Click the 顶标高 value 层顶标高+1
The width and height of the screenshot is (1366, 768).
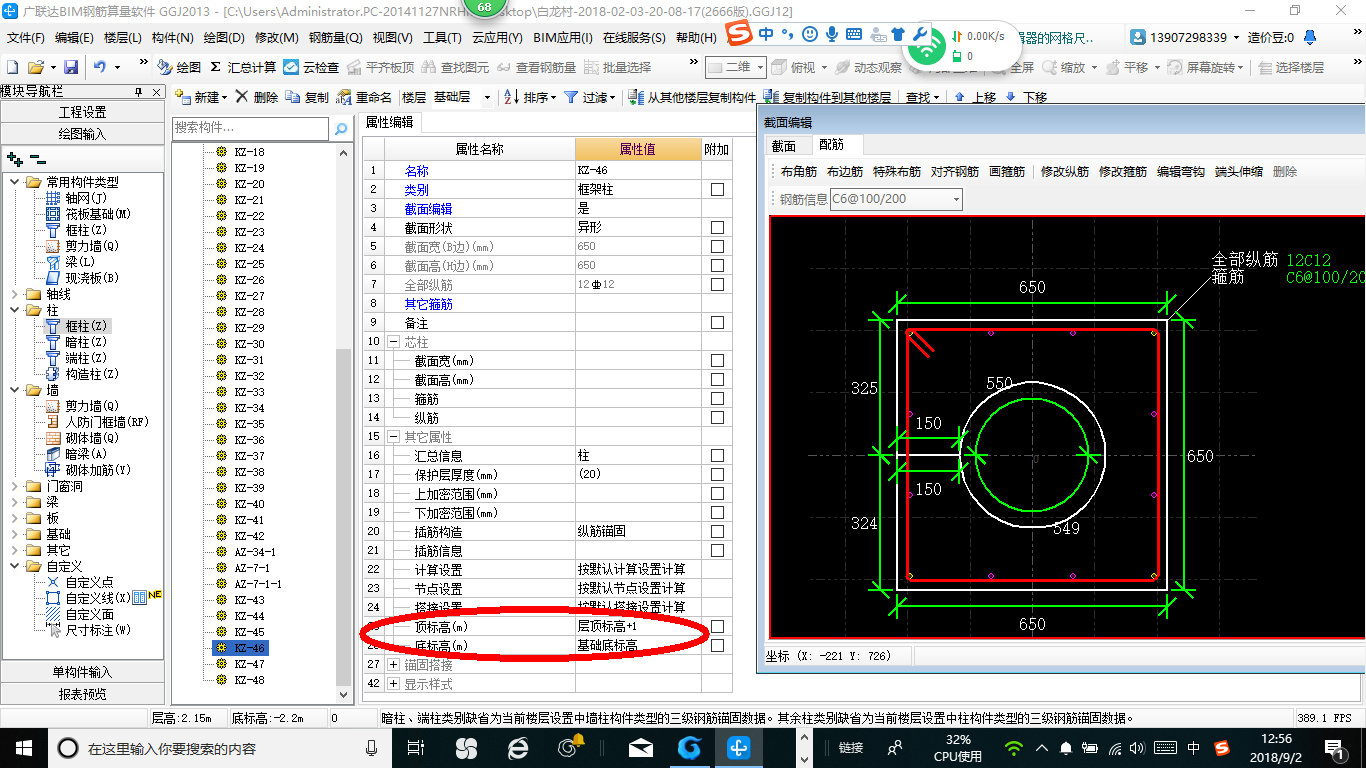point(638,626)
